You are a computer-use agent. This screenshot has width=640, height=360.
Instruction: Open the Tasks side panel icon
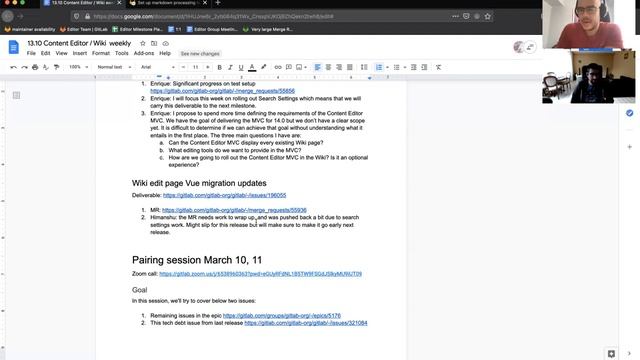tap(629, 113)
